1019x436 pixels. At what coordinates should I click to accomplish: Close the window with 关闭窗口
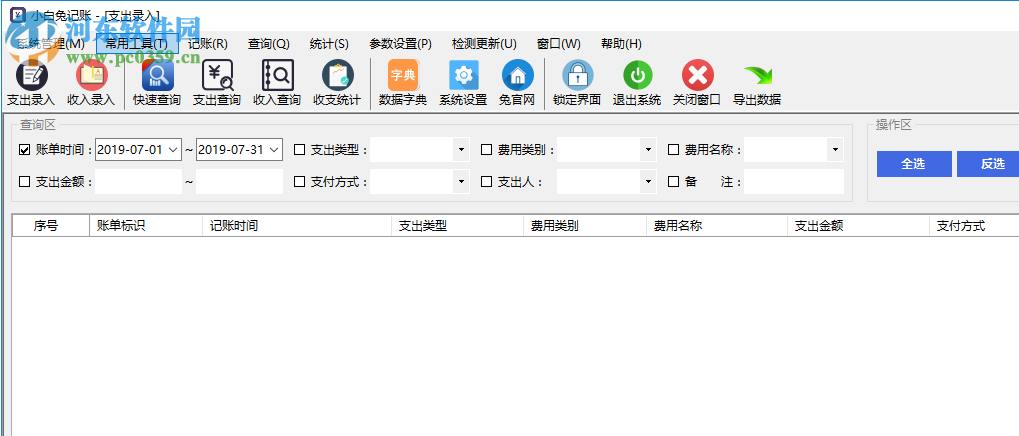[697, 83]
